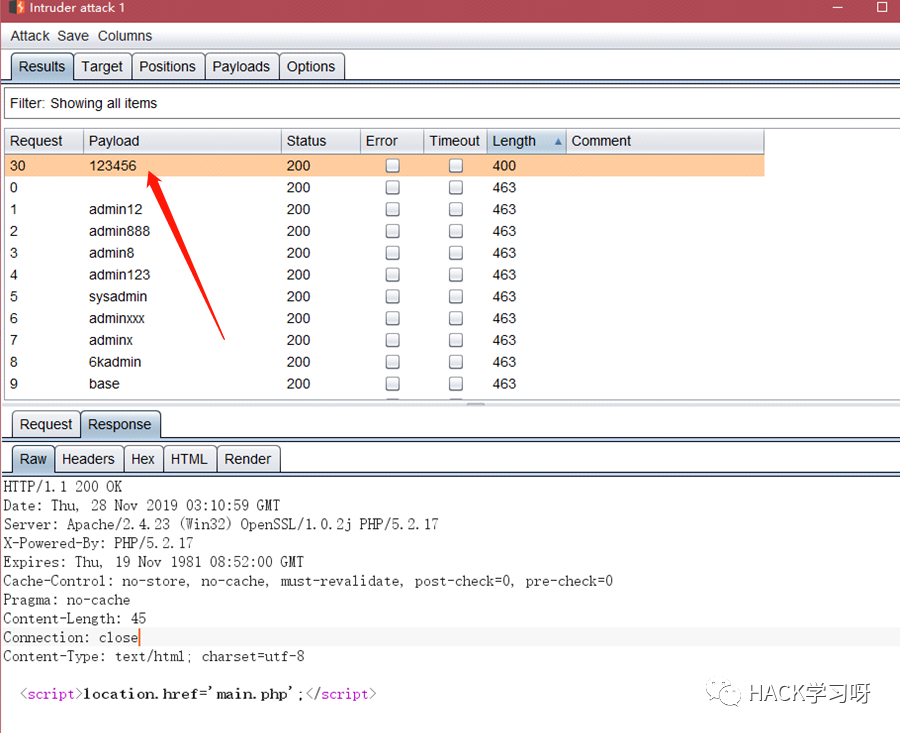Click the Burp icon in title bar
Image resolution: width=900 pixels, height=733 pixels.
[17, 7]
